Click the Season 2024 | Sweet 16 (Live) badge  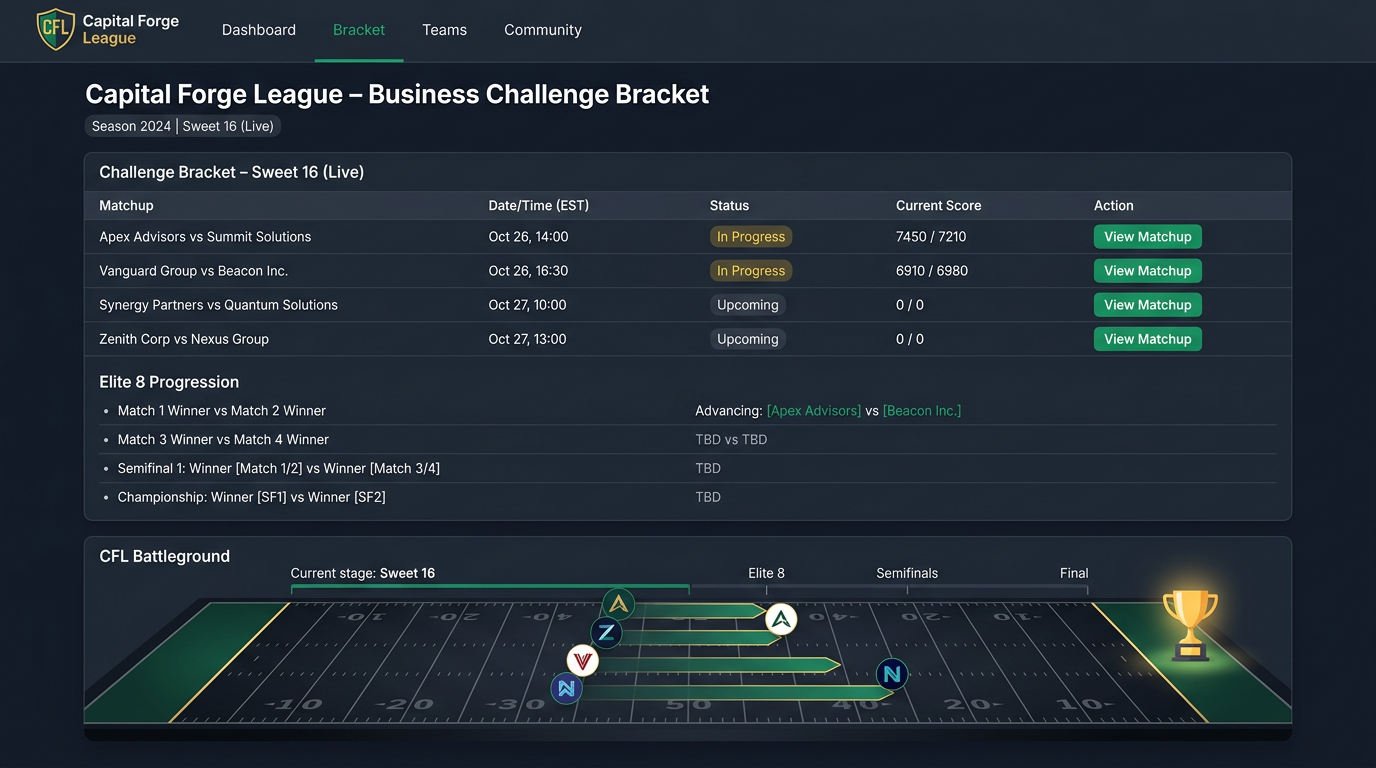tap(183, 126)
